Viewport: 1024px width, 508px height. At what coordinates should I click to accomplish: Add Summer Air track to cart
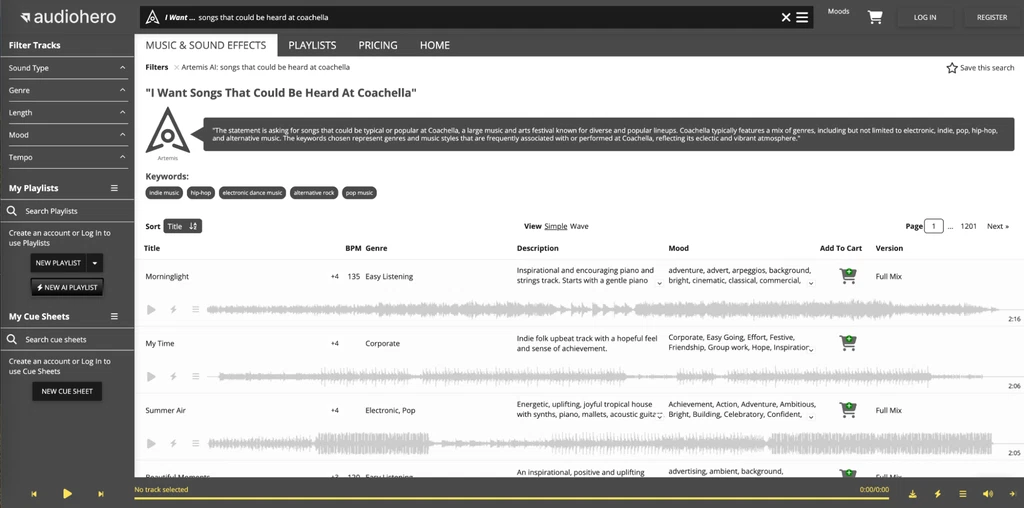tap(848, 410)
